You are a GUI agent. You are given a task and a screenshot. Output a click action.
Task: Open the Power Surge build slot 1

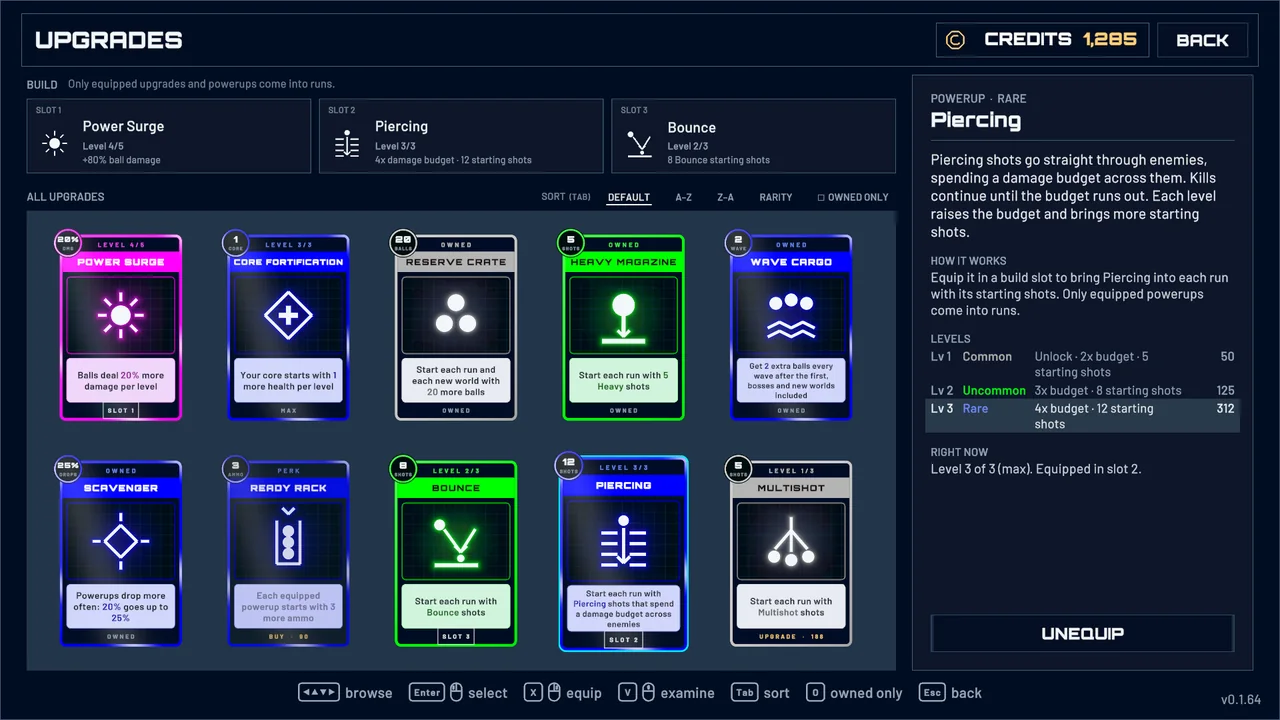tap(169, 136)
